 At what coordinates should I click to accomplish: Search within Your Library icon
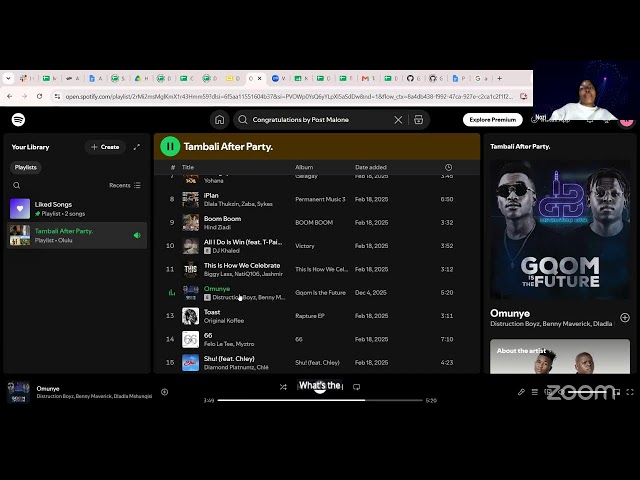pos(16,185)
